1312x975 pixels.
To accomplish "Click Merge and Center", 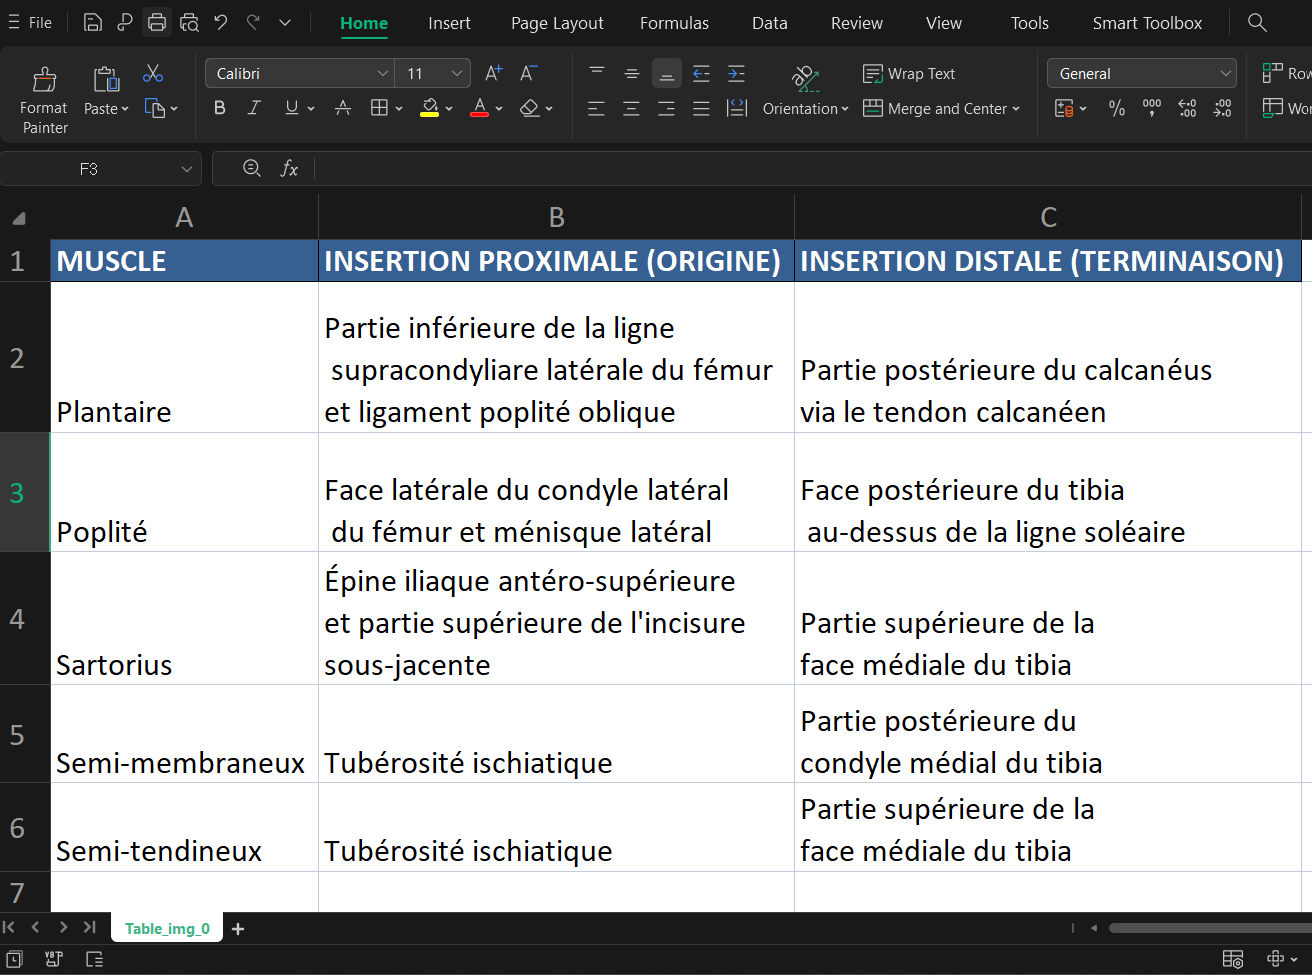I will tap(941, 108).
